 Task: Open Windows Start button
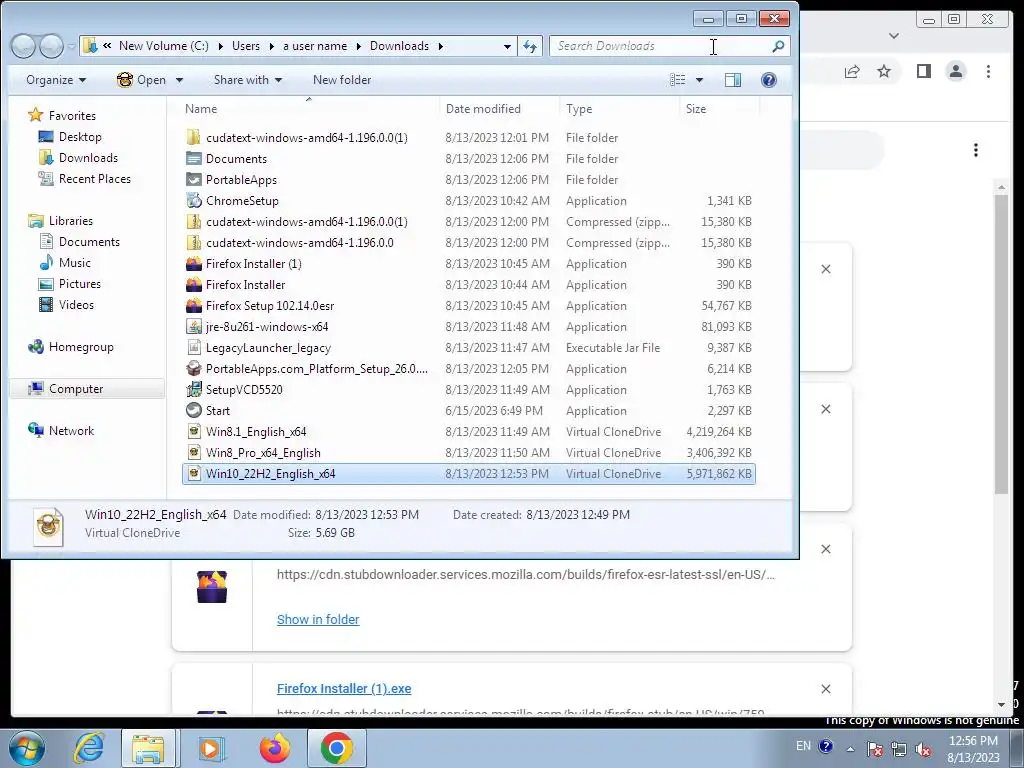click(x=26, y=748)
